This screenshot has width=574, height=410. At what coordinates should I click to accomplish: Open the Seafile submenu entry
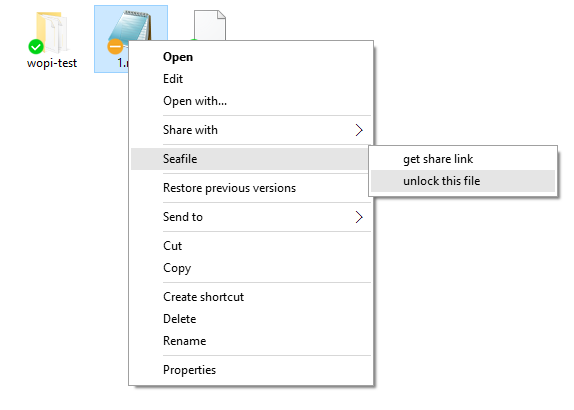click(x=251, y=159)
